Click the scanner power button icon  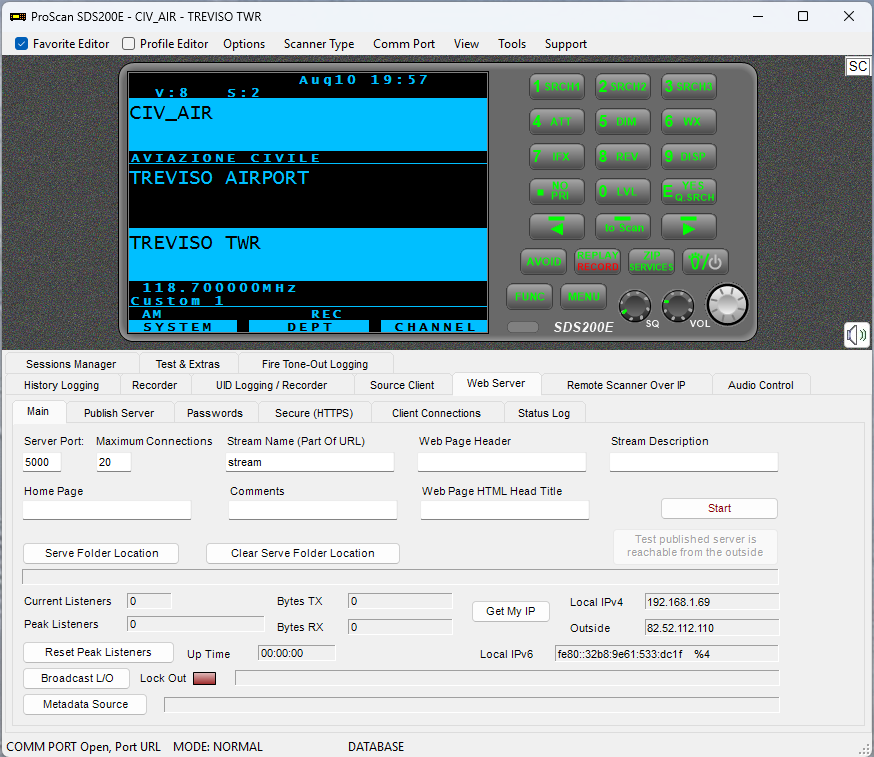[705, 261]
